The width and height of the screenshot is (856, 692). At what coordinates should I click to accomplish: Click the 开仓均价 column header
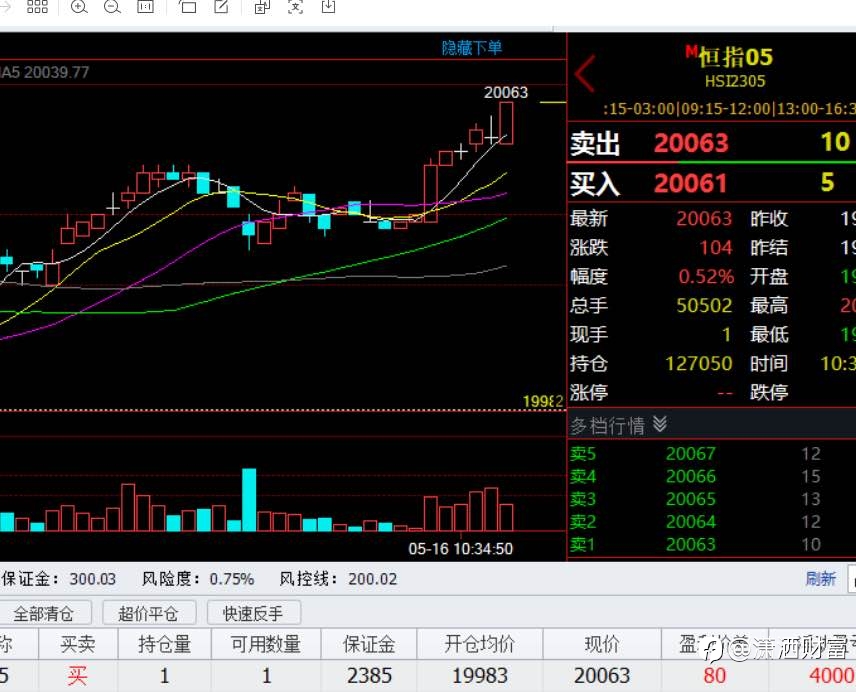[x=479, y=644]
